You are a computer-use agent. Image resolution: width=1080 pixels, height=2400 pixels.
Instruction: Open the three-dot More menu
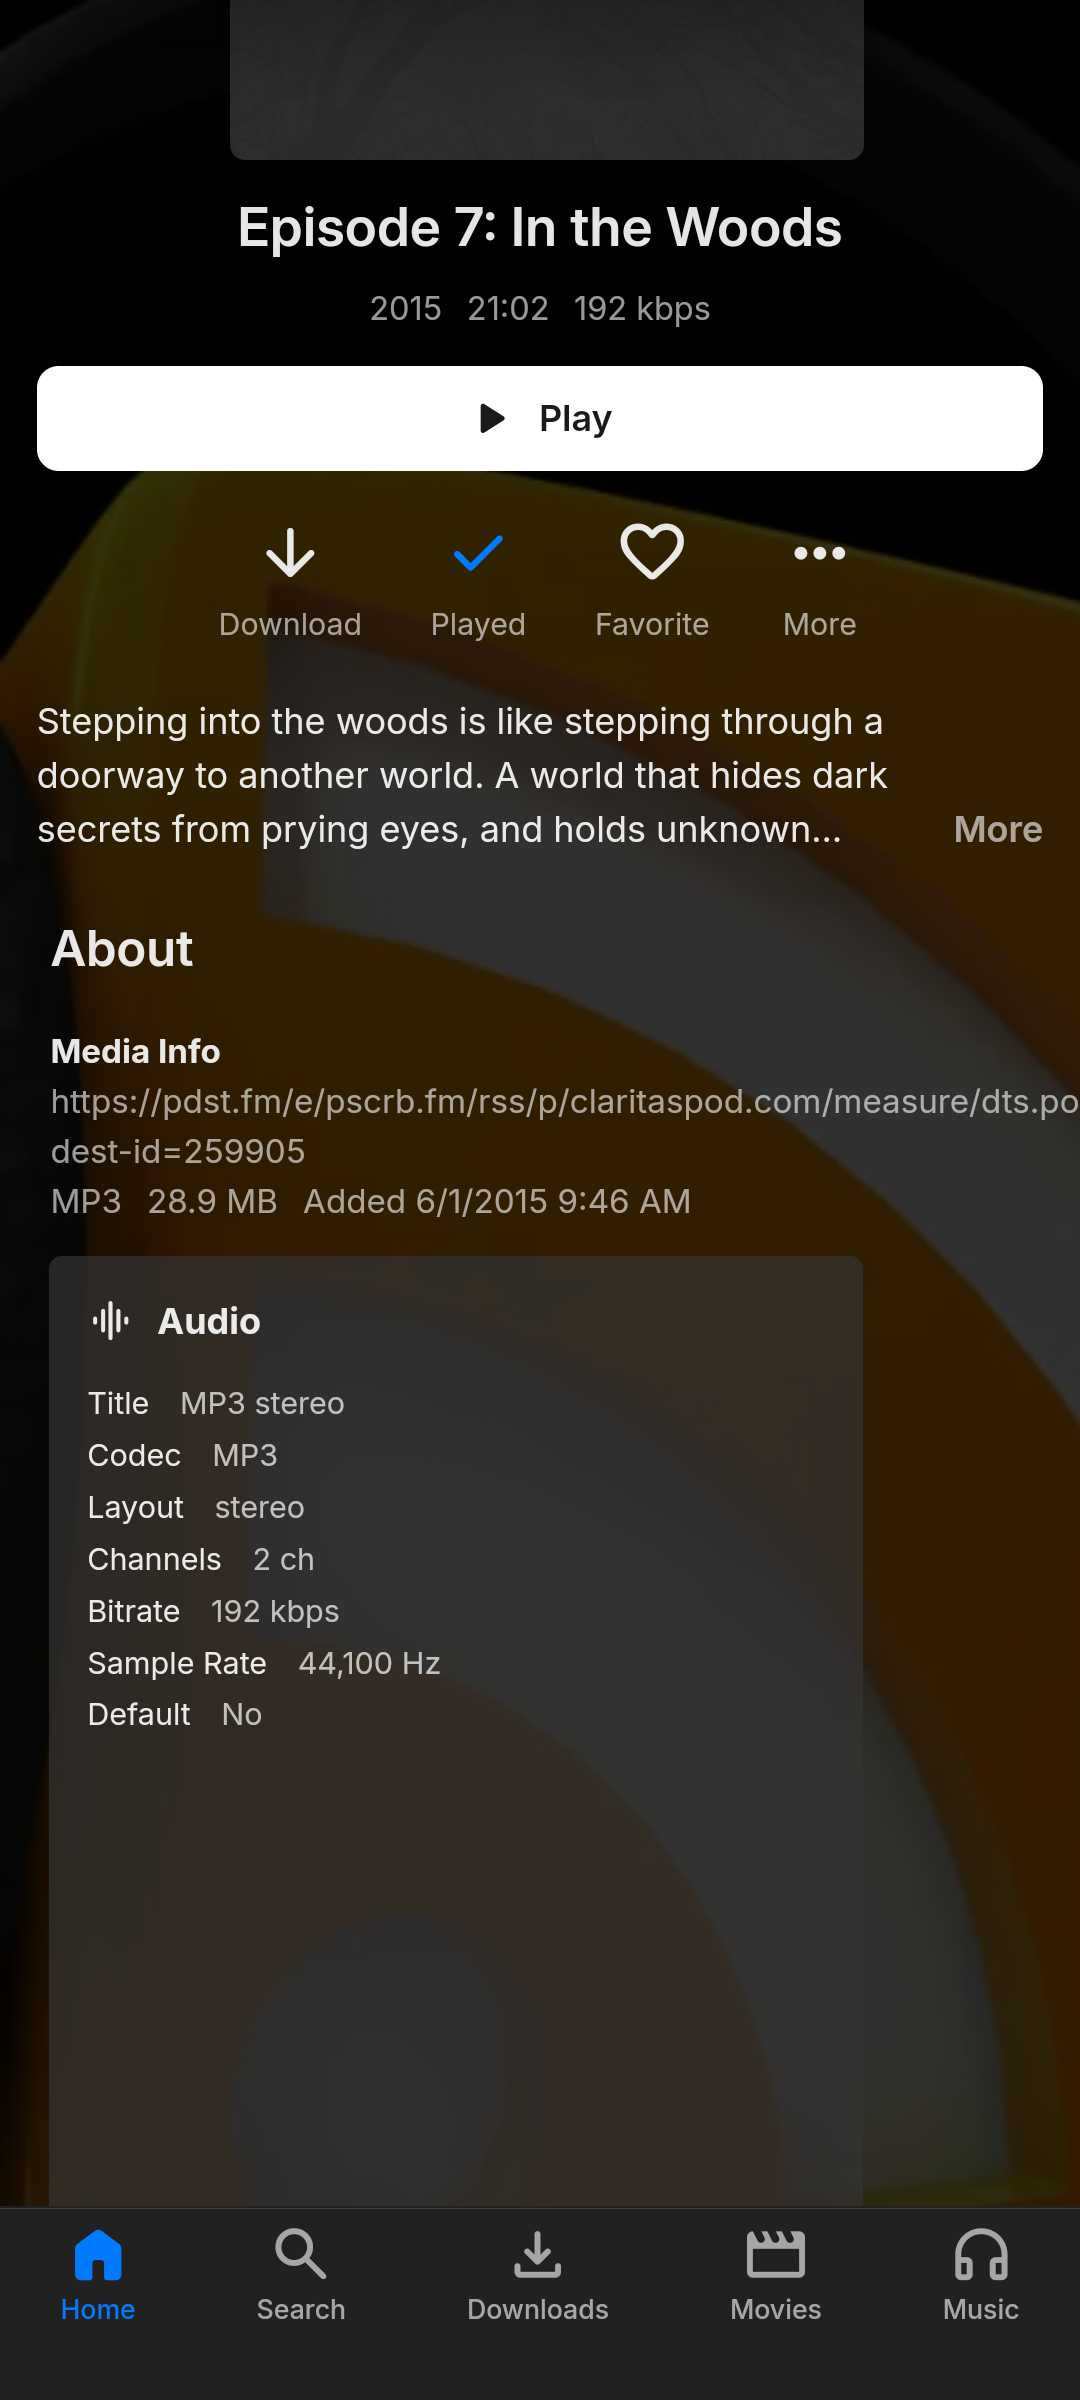(819, 554)
